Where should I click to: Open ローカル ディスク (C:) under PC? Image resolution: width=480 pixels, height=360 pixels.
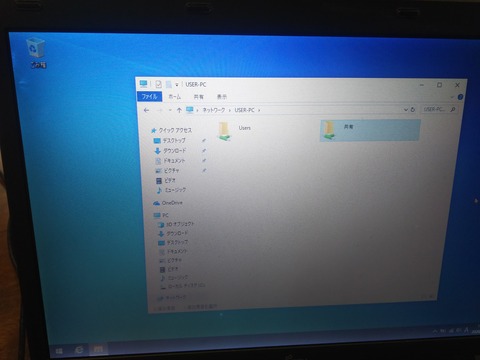point(182,286)
